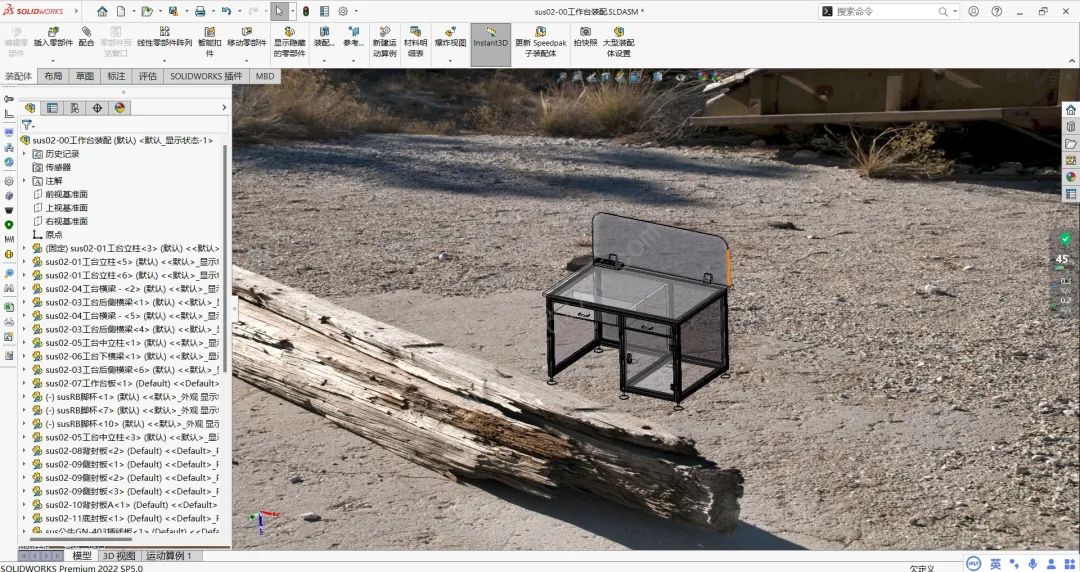Open the feature tree filter dropdown
1080x572 pixels.
[28, 125]
